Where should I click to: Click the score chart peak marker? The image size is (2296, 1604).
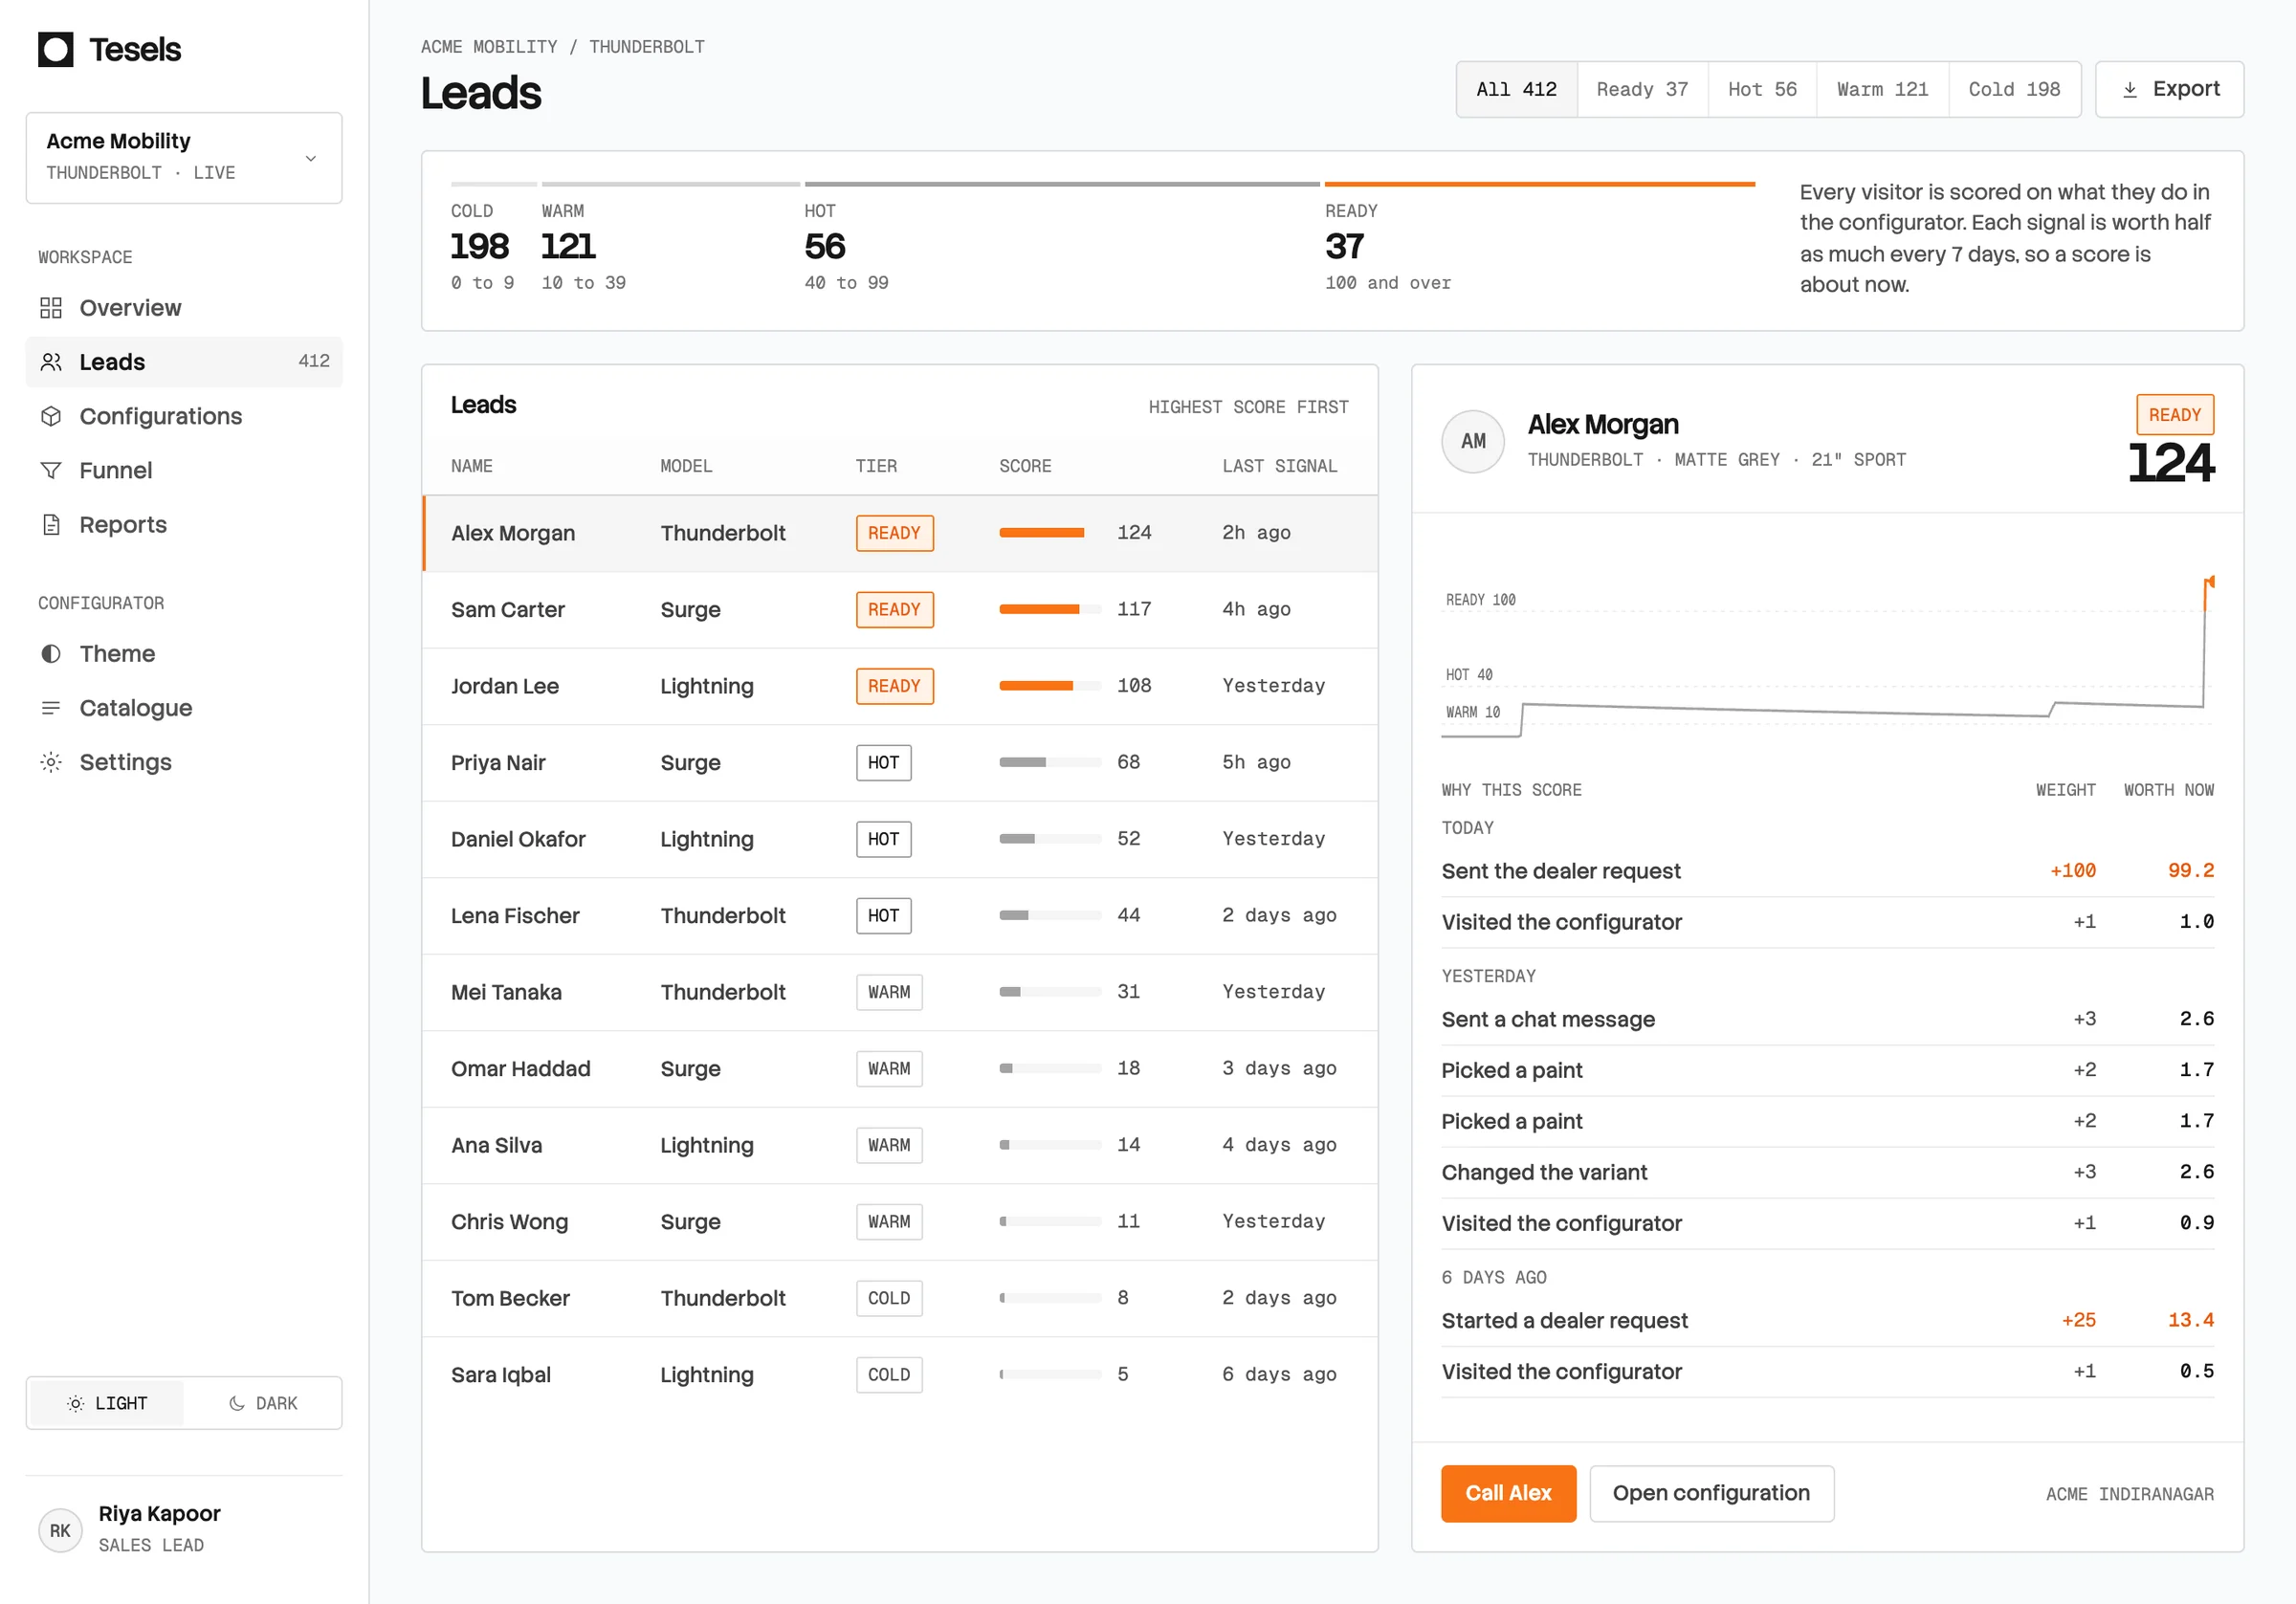tap(2209, 582)
